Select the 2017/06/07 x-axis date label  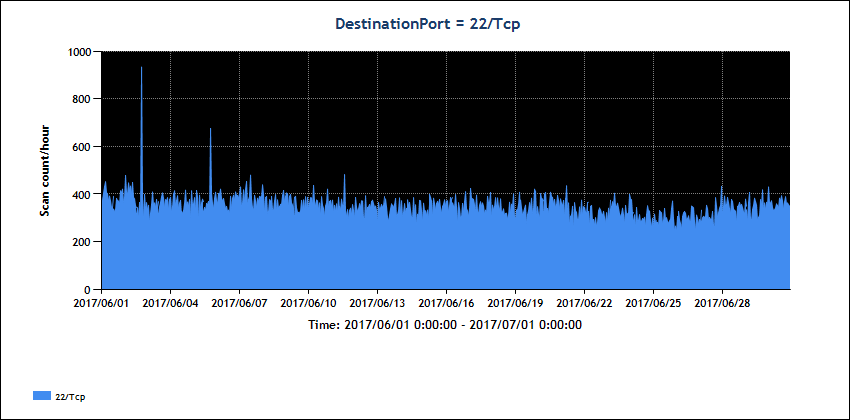(241, 303)
